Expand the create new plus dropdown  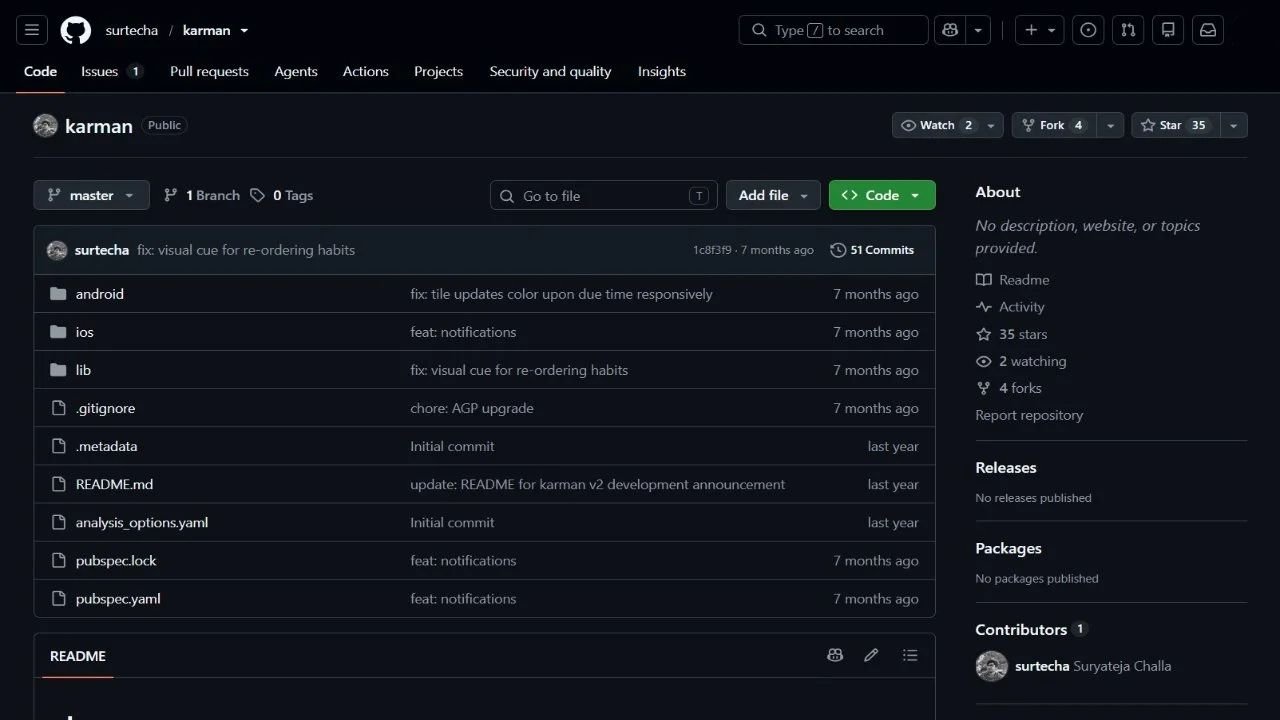pyautogui.click(x=1040, y=30)
